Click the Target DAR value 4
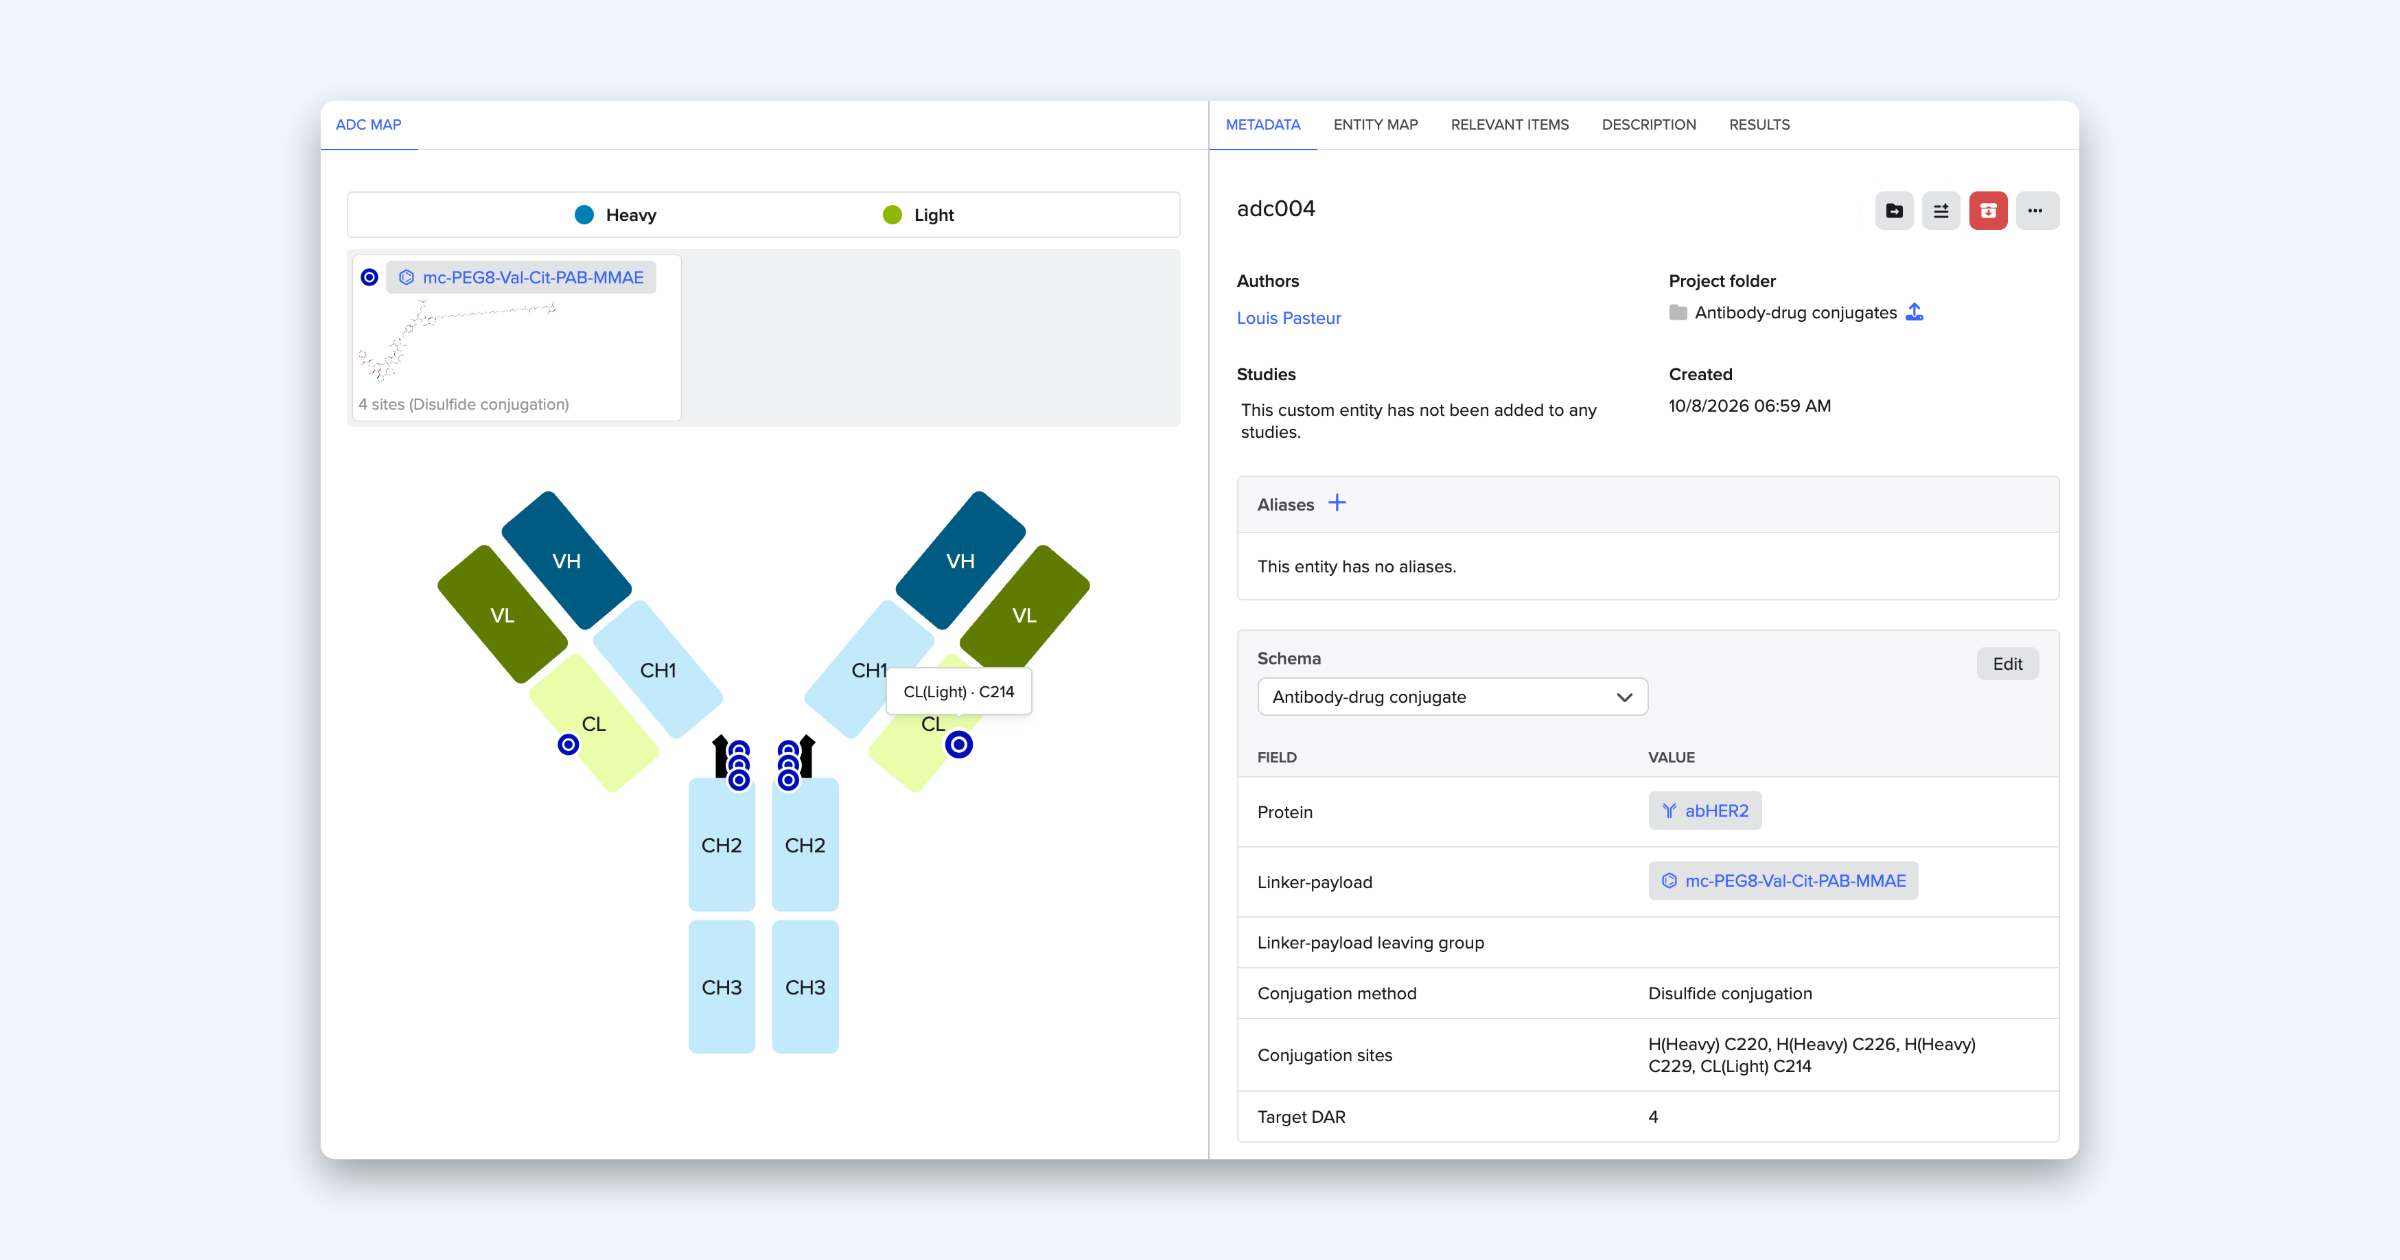2400x1260 pixels. pos(1653,1117)
